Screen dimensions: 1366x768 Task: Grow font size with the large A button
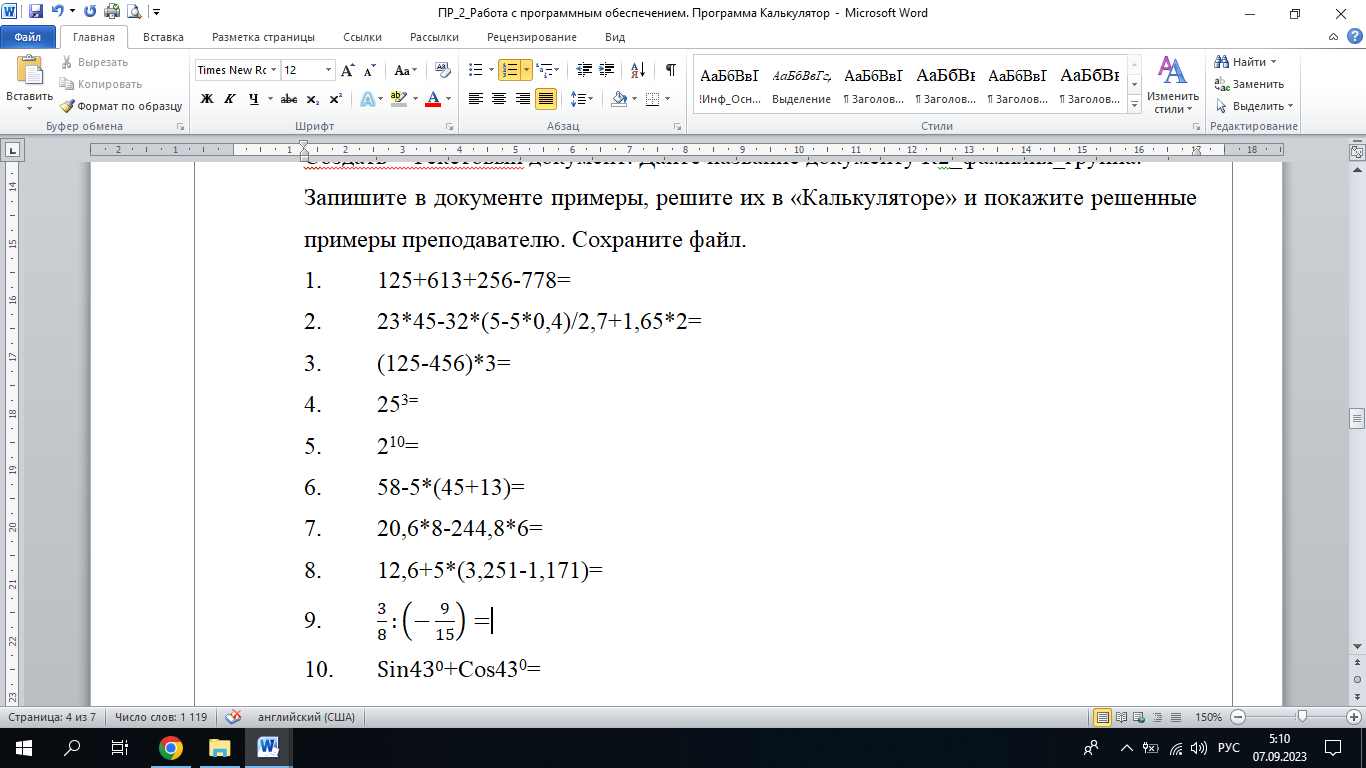click(348, 71)
